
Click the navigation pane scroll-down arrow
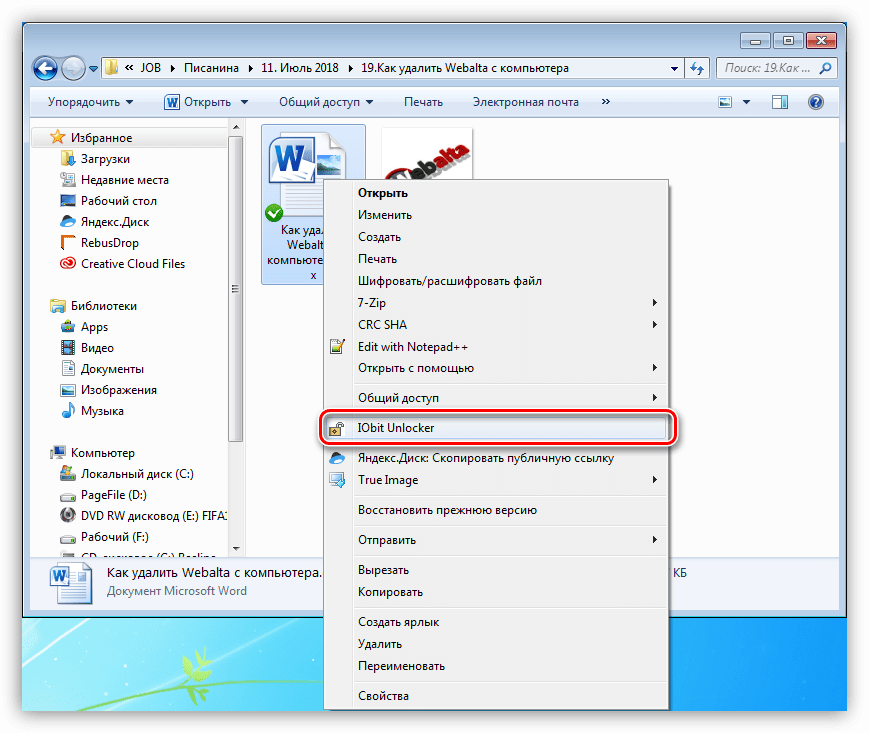(236, 549)
